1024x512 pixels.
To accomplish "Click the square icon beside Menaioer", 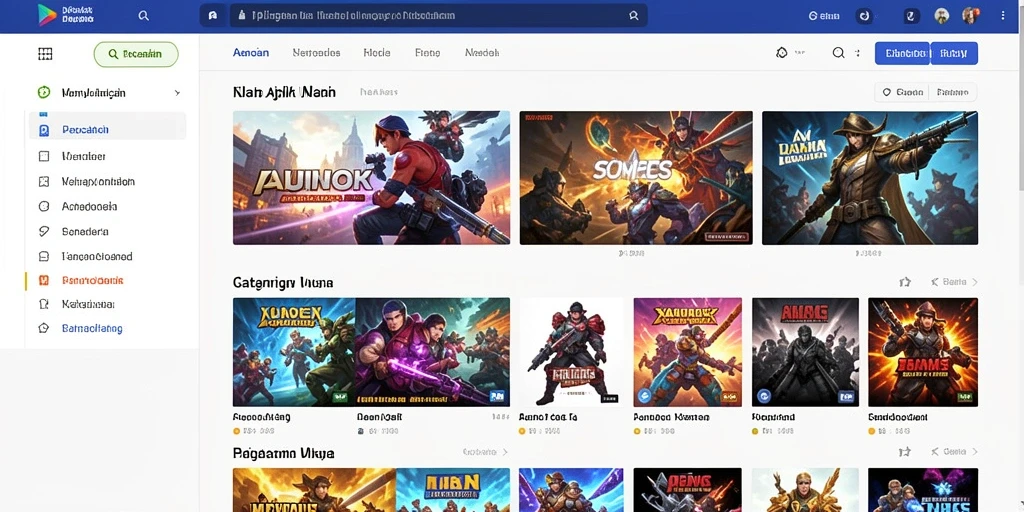I will 44,156.
